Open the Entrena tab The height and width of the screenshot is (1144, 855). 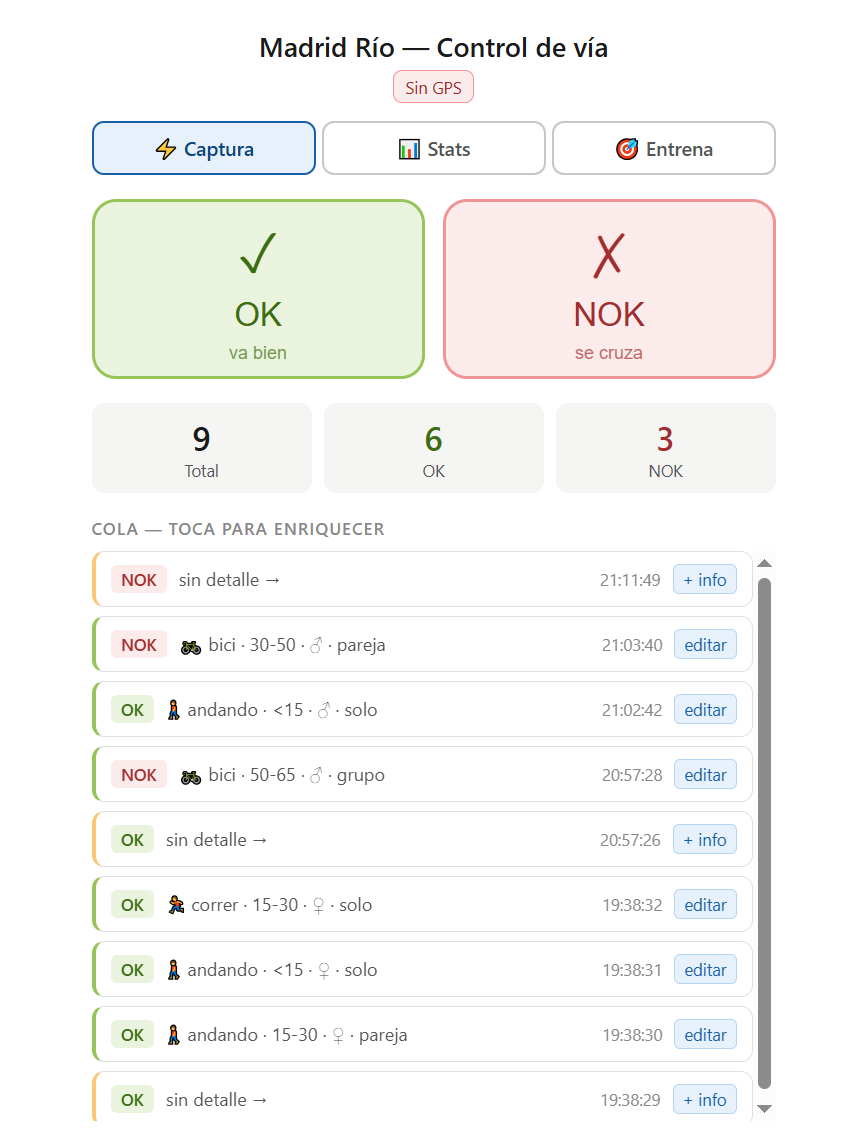coord(664,149)
